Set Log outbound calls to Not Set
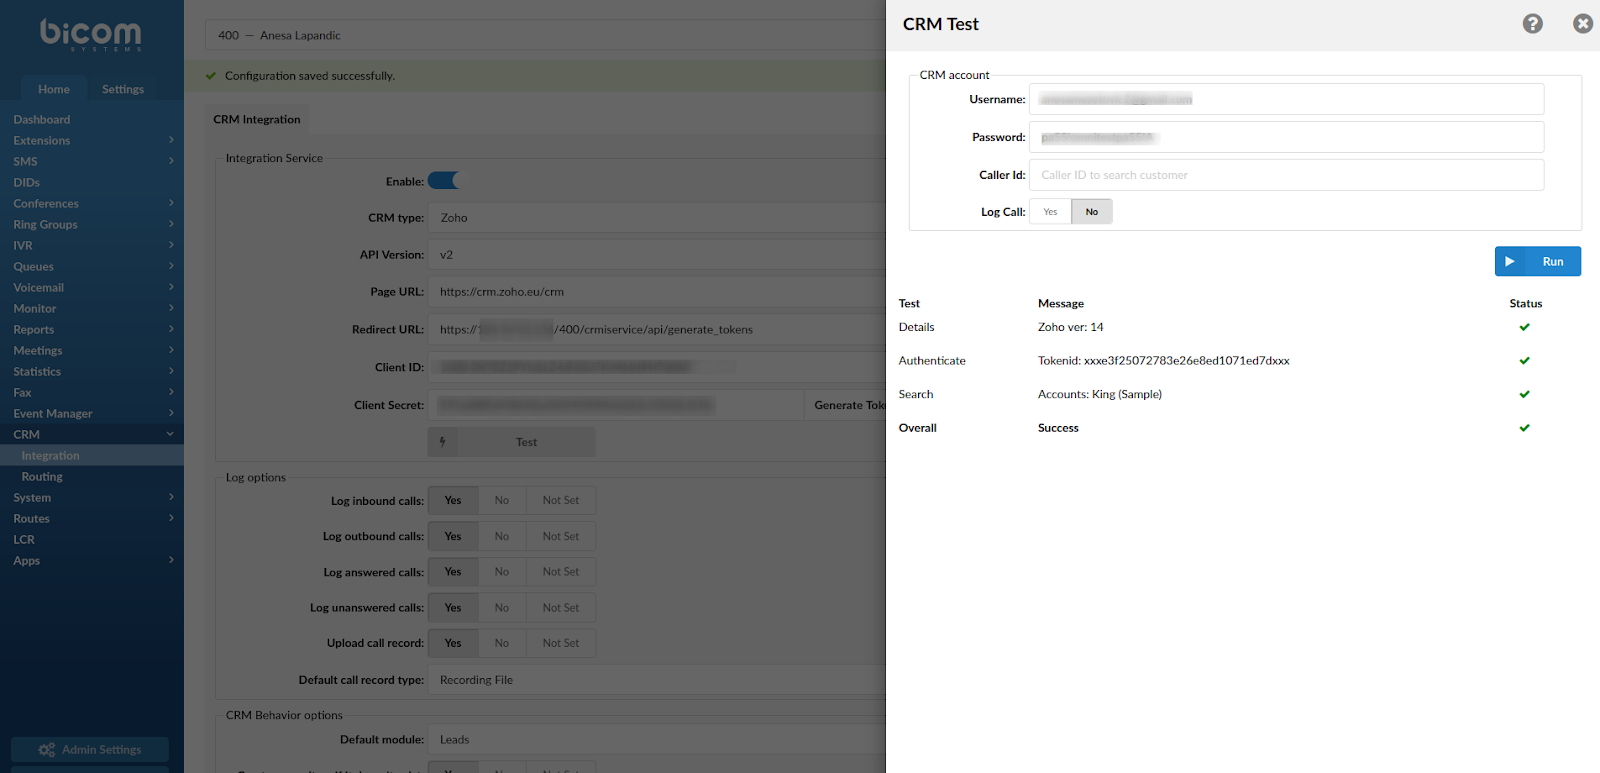This screenshot has height=773, width=1600. 561,536
